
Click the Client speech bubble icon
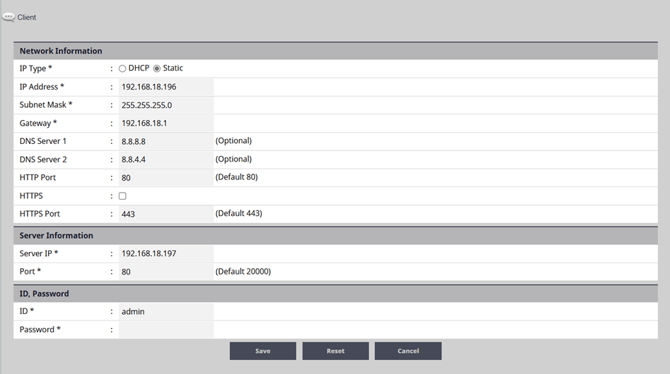(x=8, y=17)
